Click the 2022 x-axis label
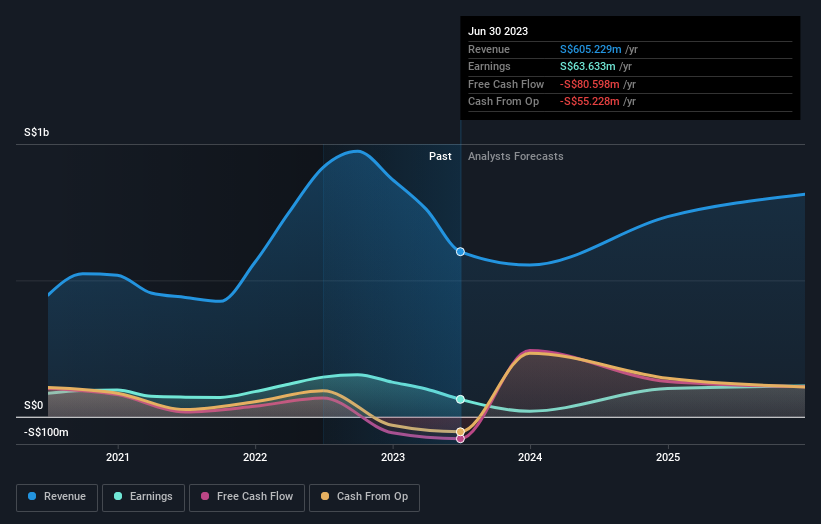 click(x=255, y=457)
